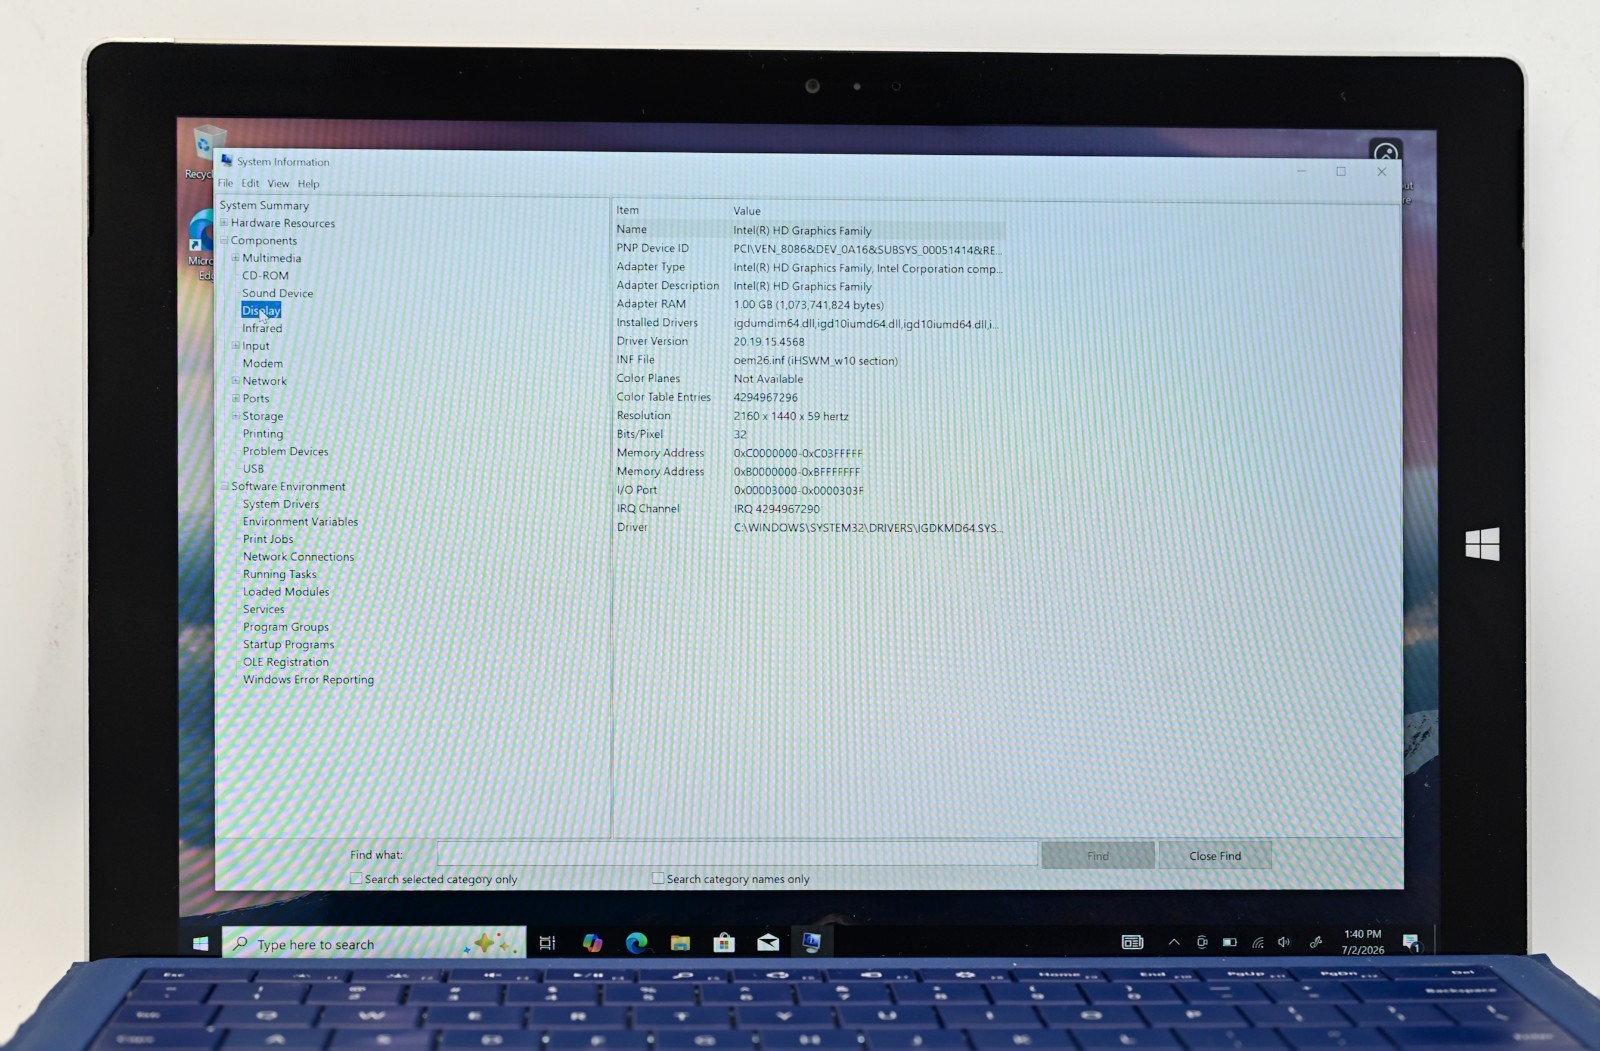The width and height of the screenshot is (1600, 1051).
Task: Open the news widget in the taskbar
Action: point(1132,942)
